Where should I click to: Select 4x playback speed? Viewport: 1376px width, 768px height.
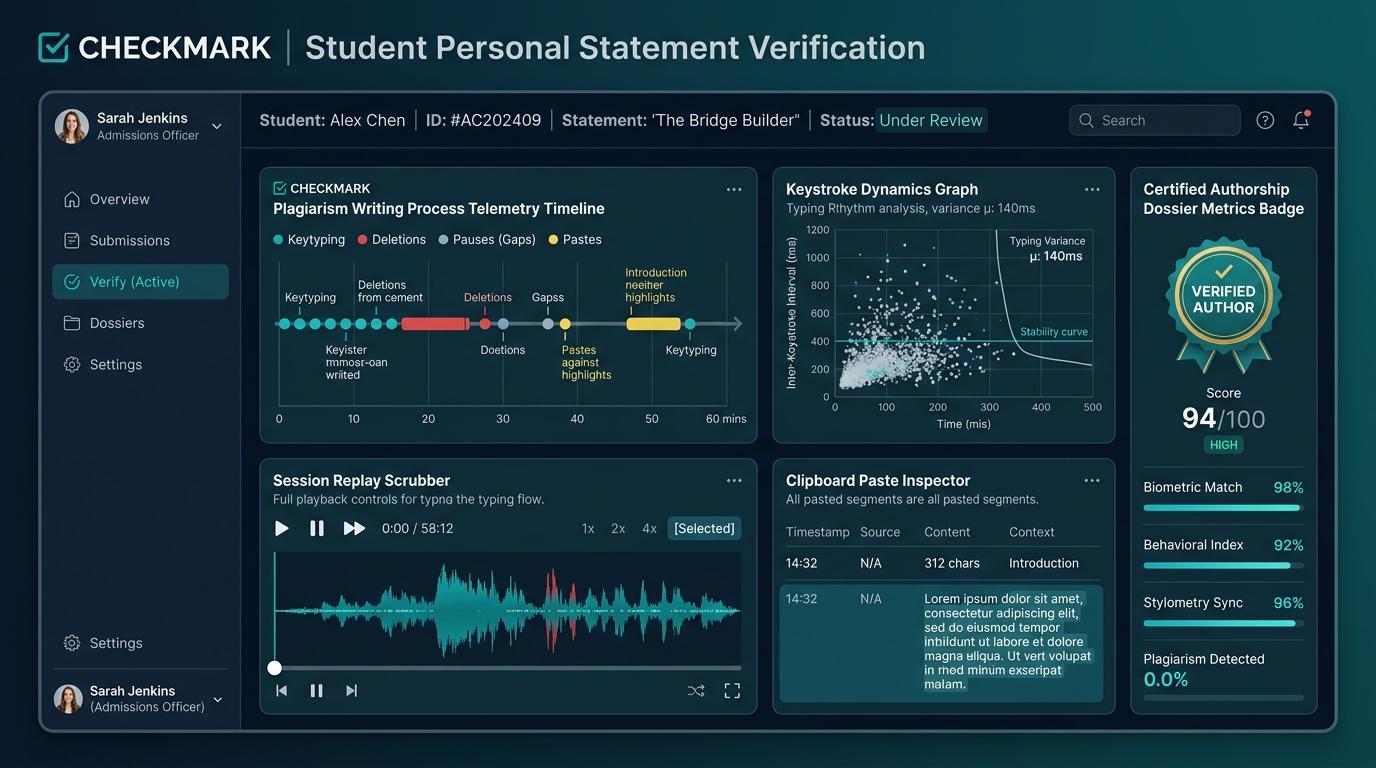(x=649, y=528)
